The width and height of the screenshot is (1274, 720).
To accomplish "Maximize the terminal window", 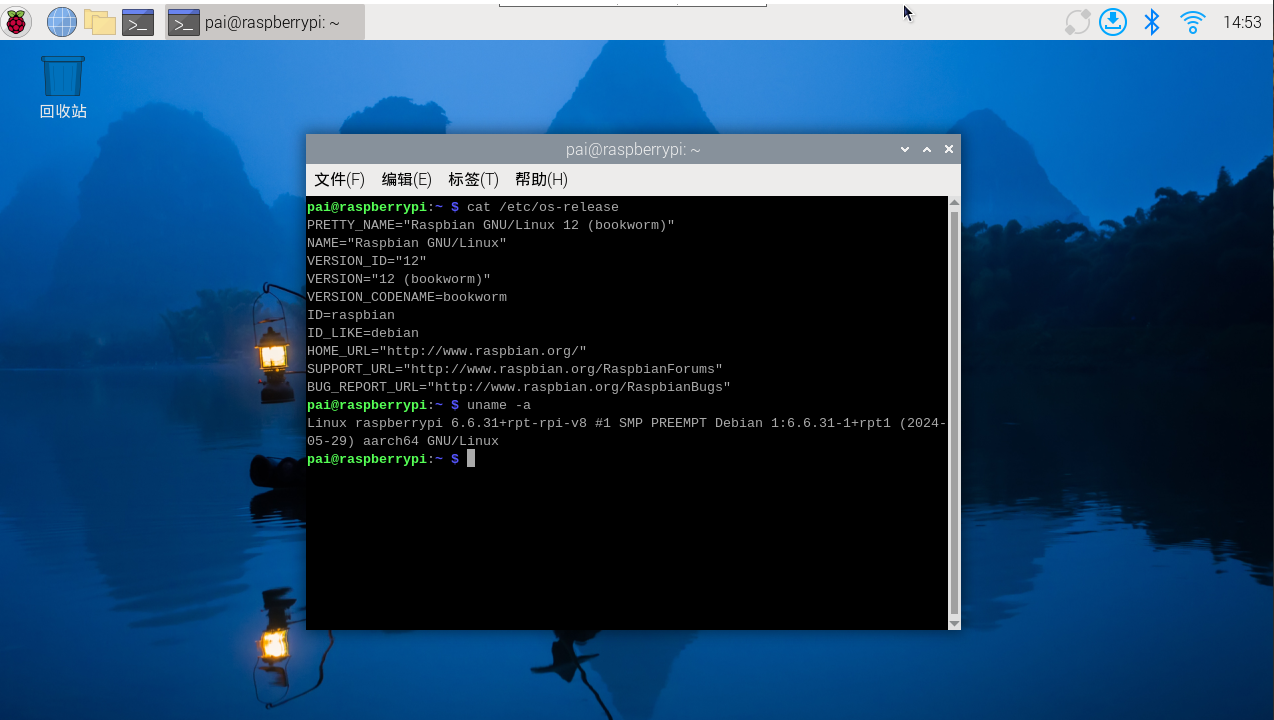I will click(x=927, y=149).
